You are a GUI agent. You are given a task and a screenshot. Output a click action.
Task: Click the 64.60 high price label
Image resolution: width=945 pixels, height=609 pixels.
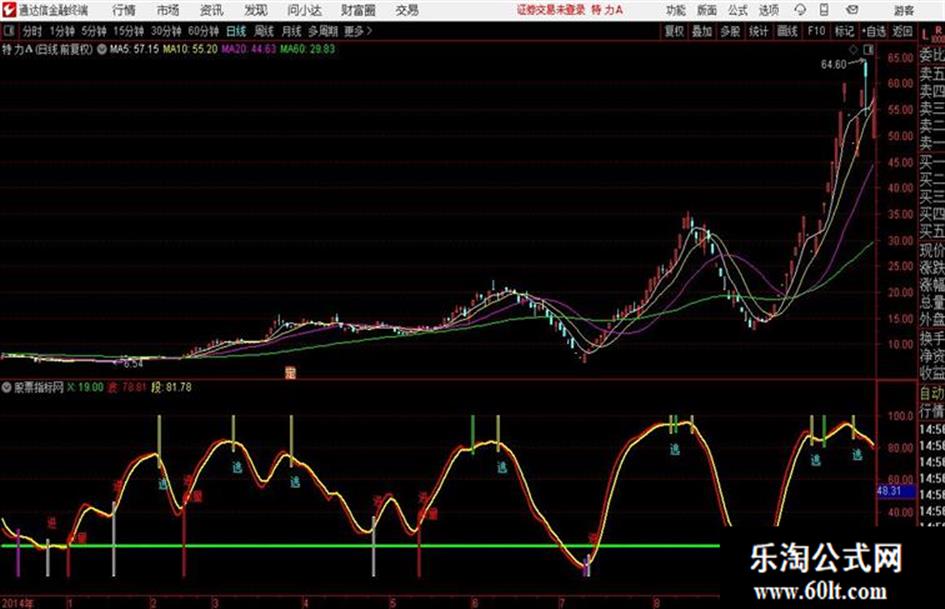[834, 65]
